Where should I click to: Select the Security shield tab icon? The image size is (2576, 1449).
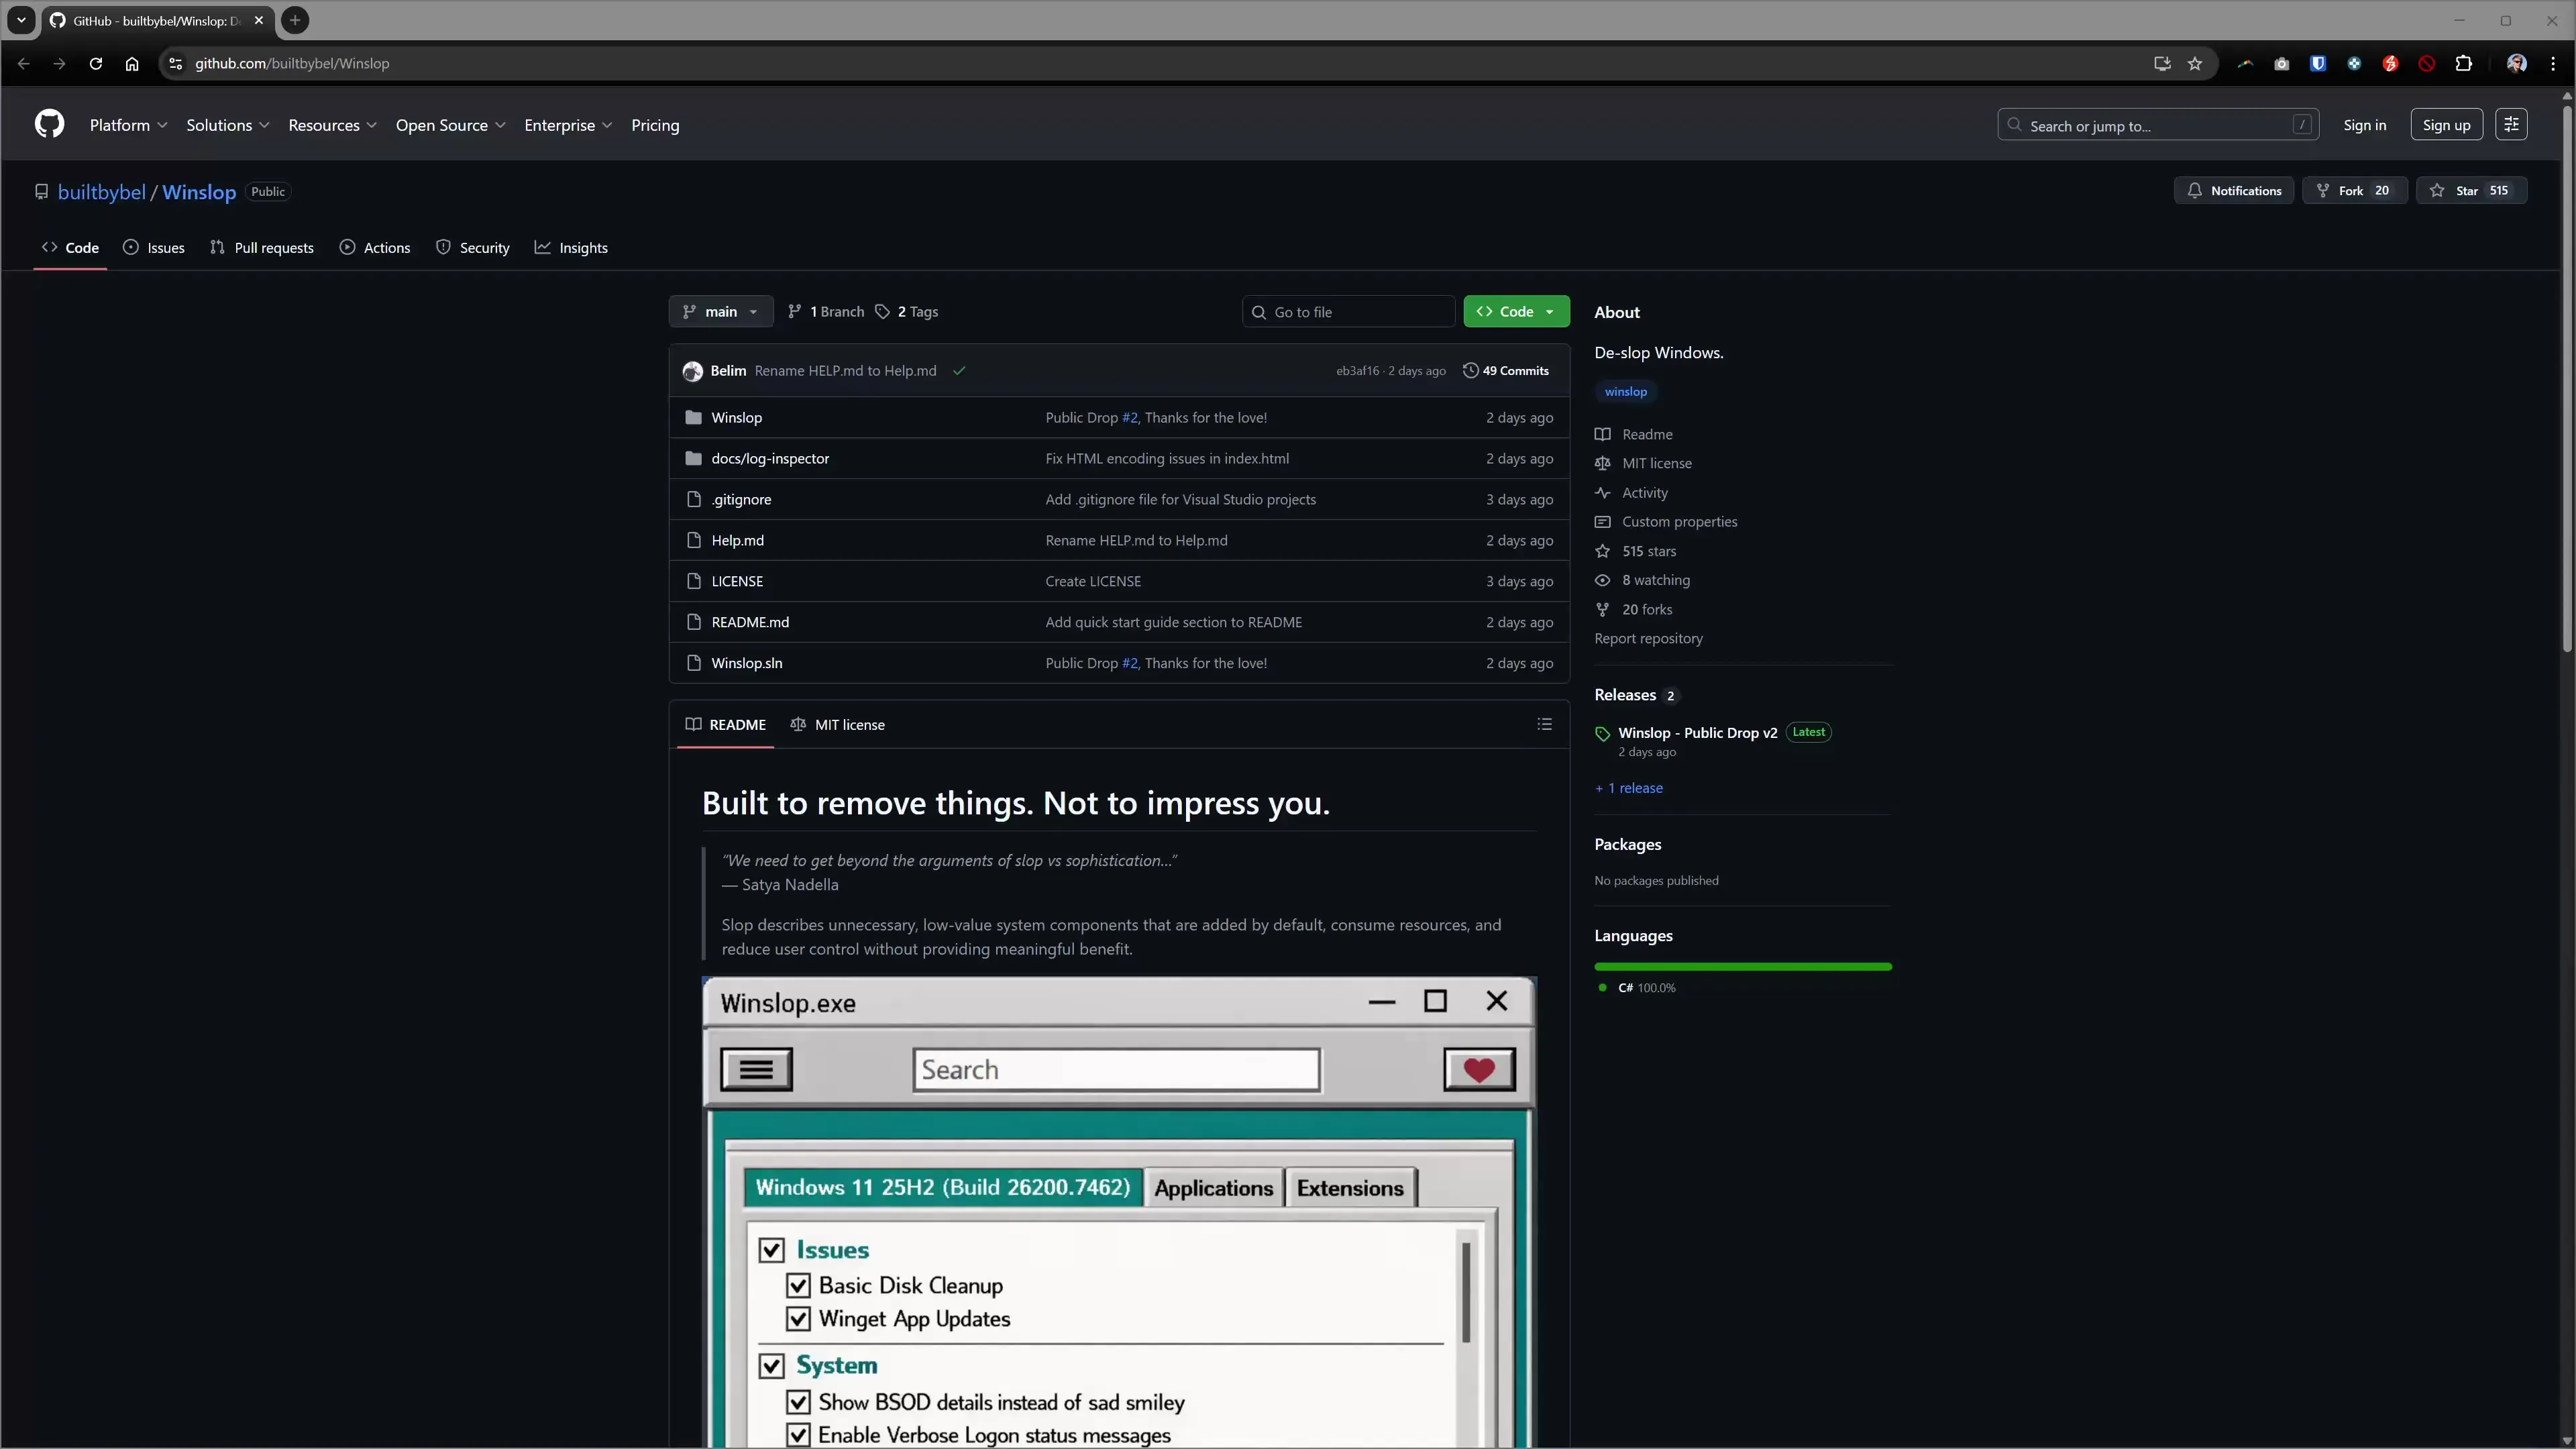444,247
